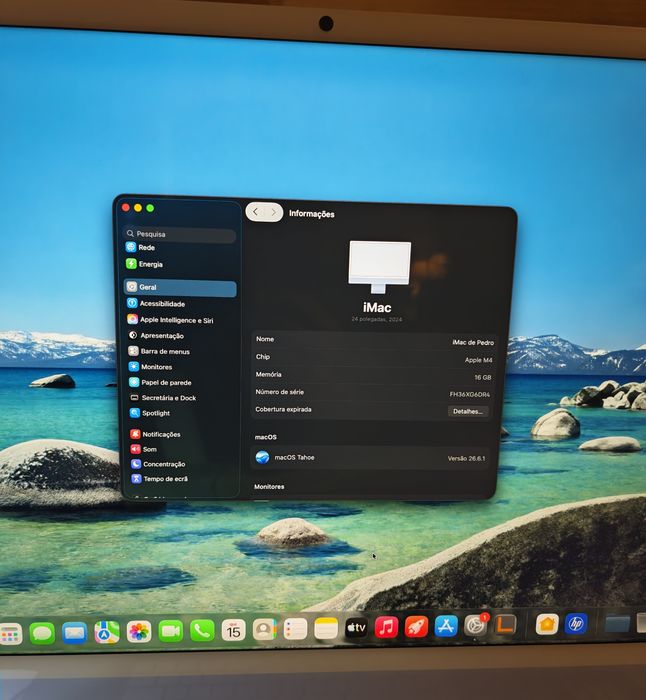Open Apple Intelligence e Siri settings
This screenshot has height=700, width=646.
tap(170, 320)
